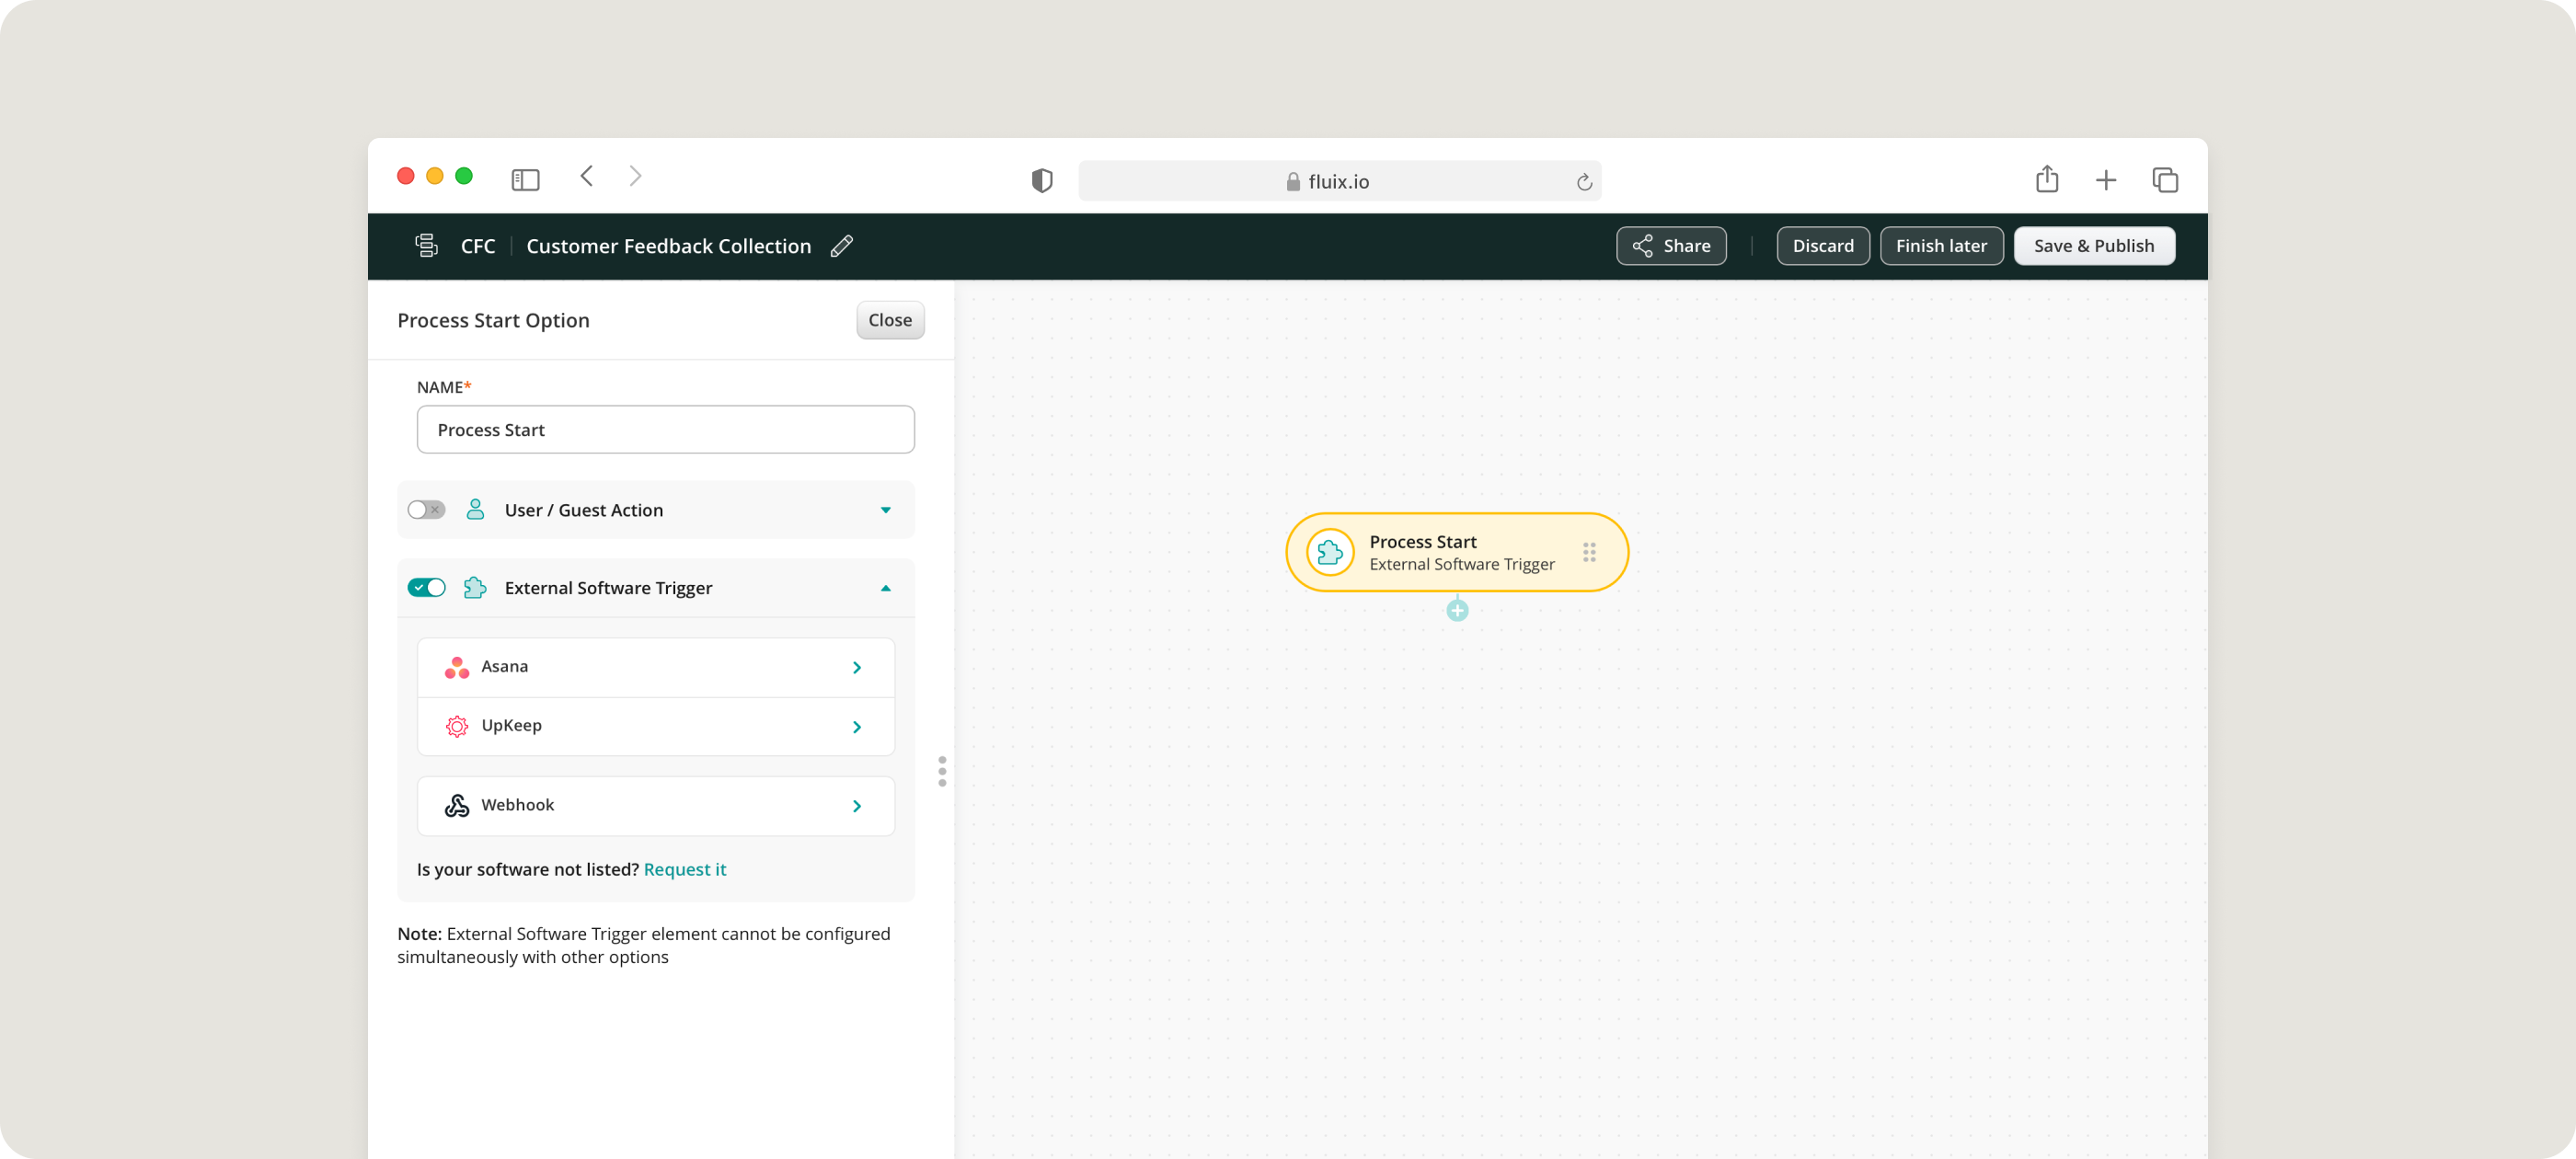Open the Webhook trigger option
Screen dimensions: 2576x1159
point(655,805)
